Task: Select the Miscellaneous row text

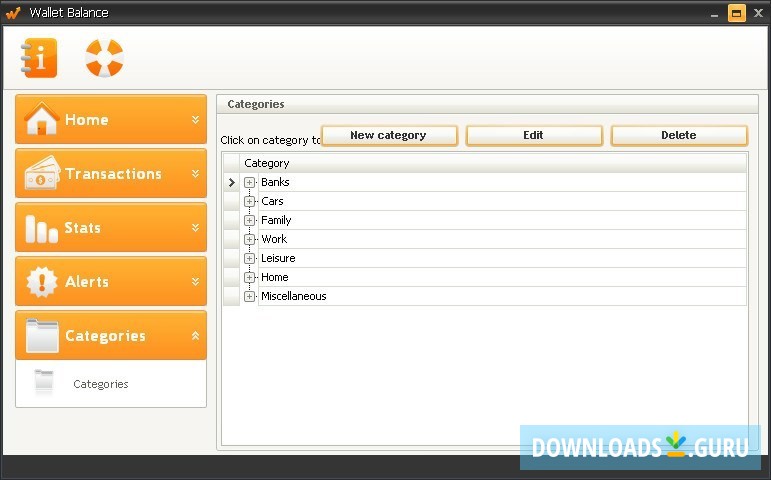Action: tap(294, 296)
